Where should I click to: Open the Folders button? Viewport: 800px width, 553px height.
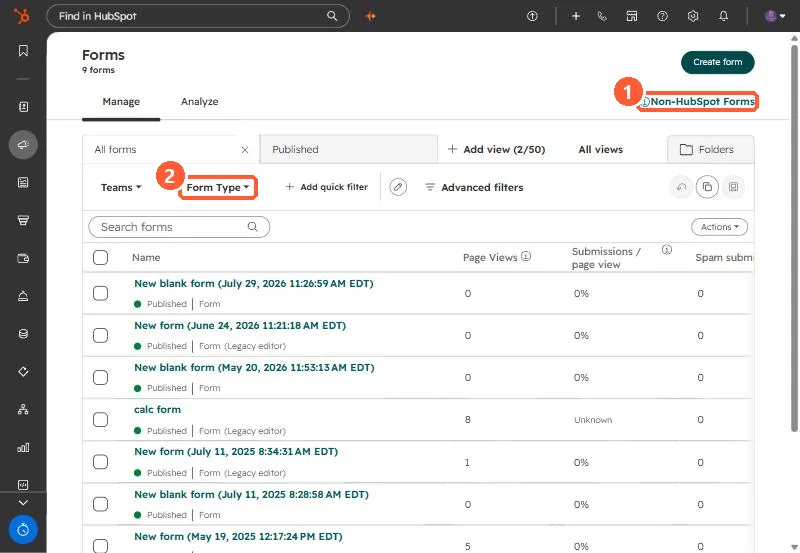tap(711, 149)
